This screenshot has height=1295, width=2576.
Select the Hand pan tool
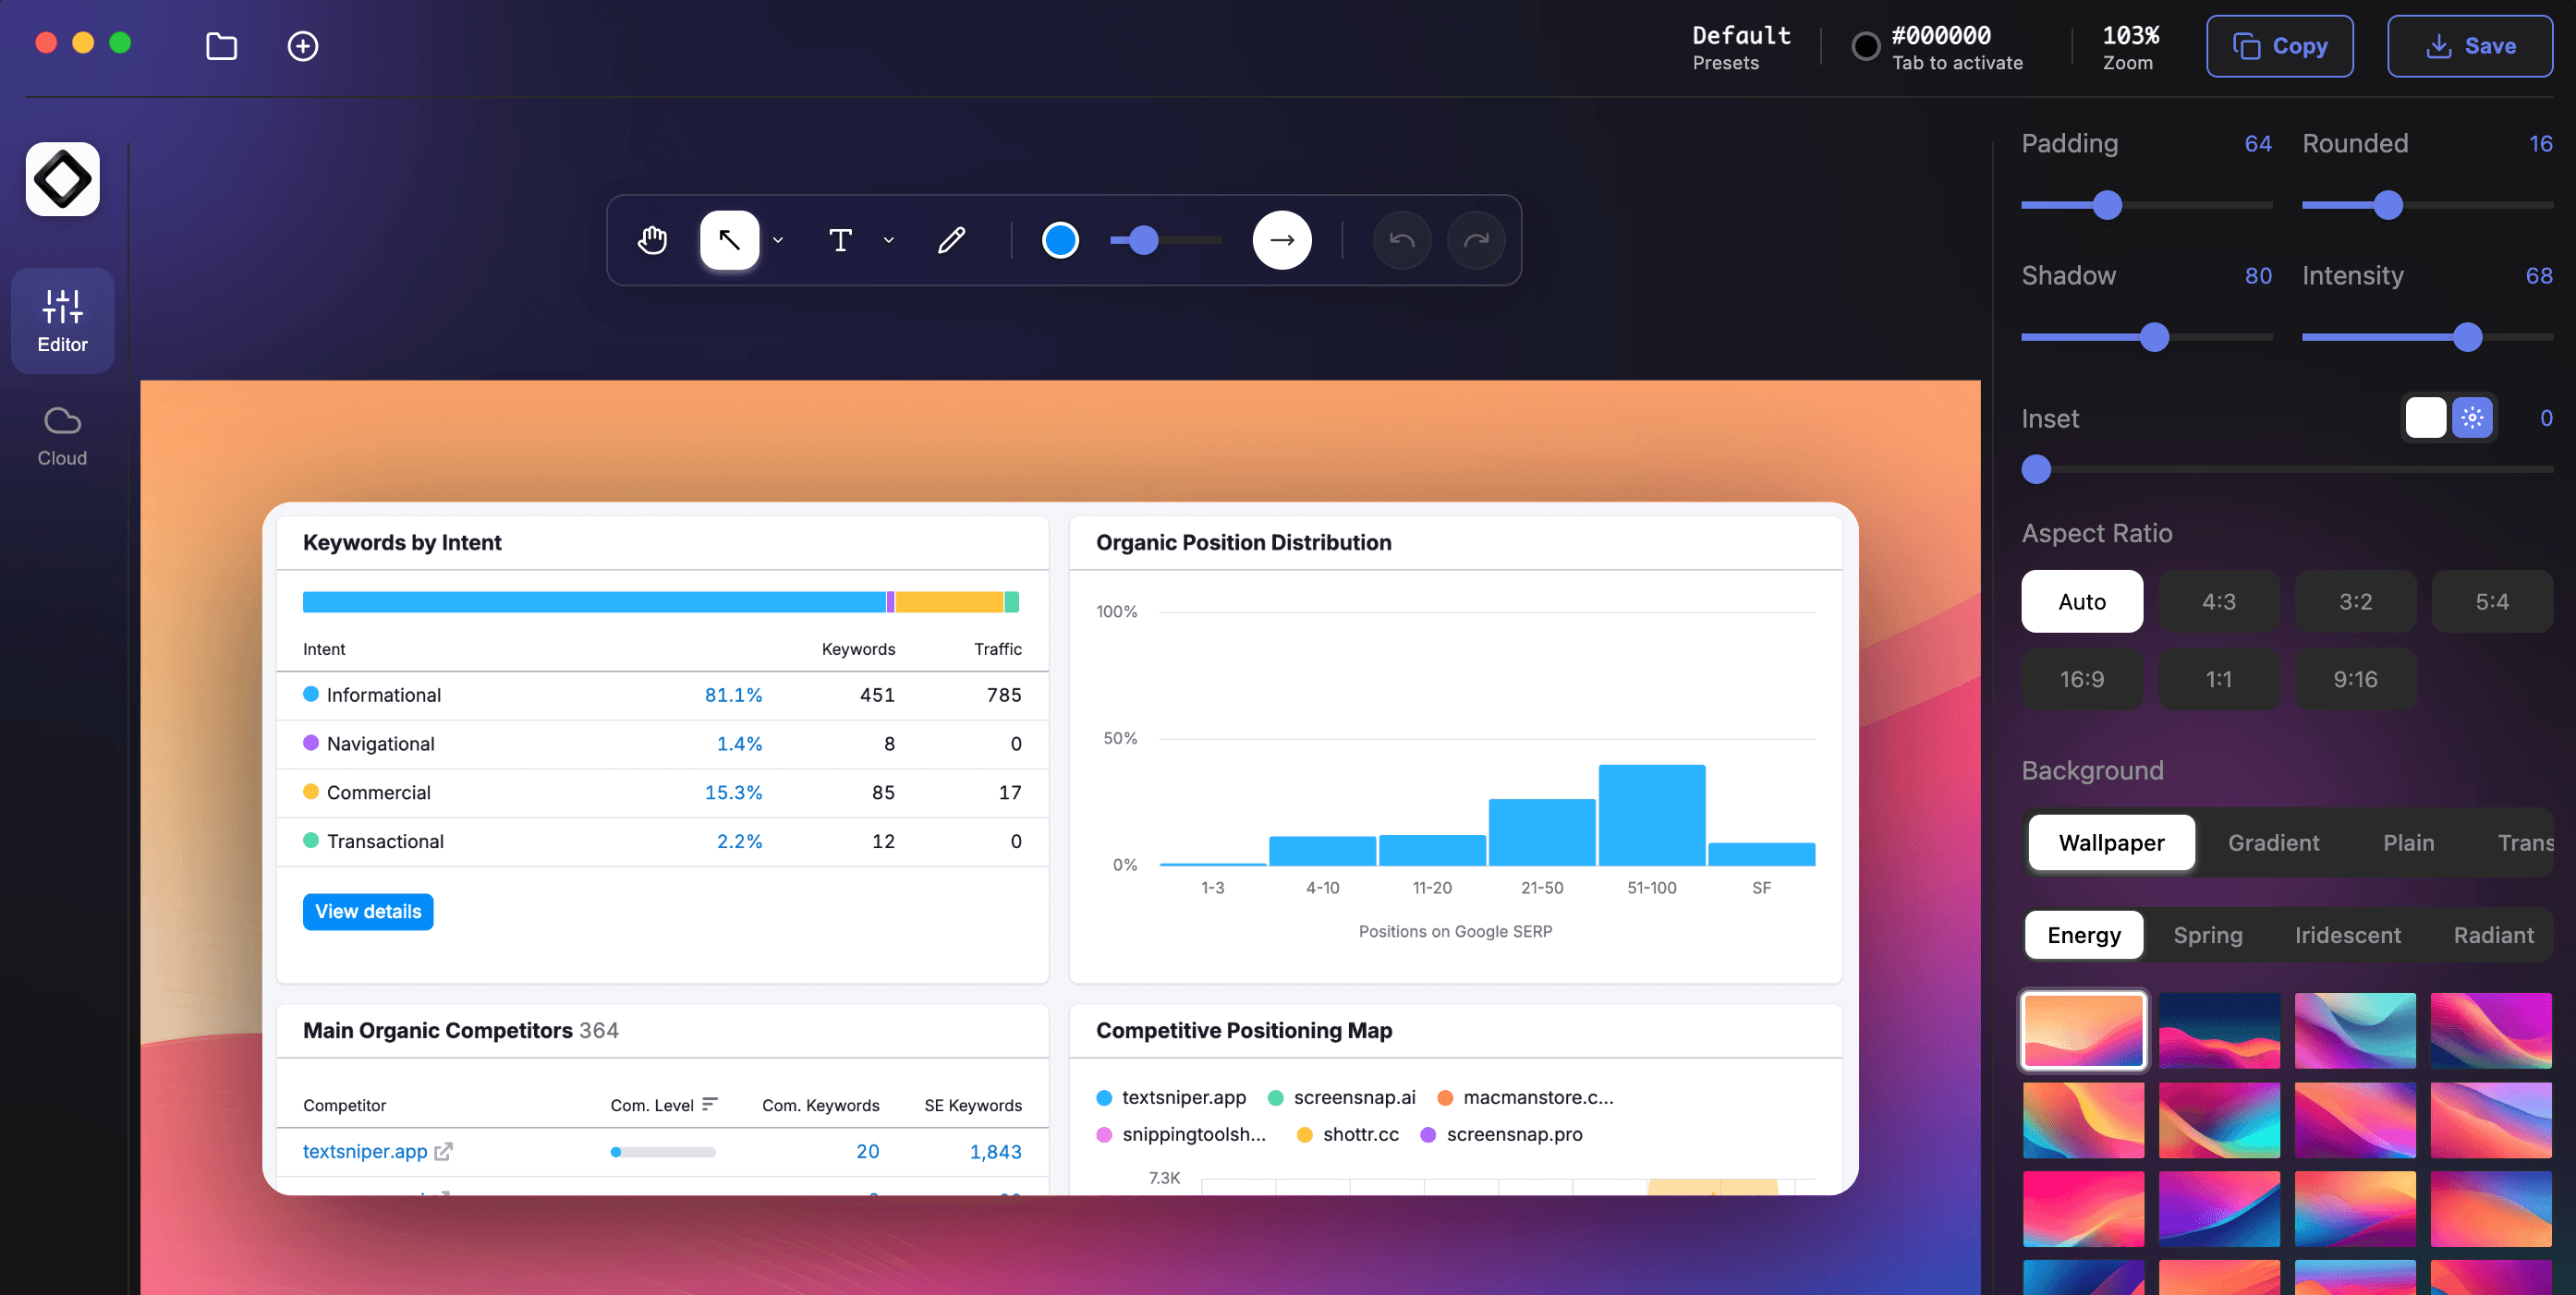(651, 240)
